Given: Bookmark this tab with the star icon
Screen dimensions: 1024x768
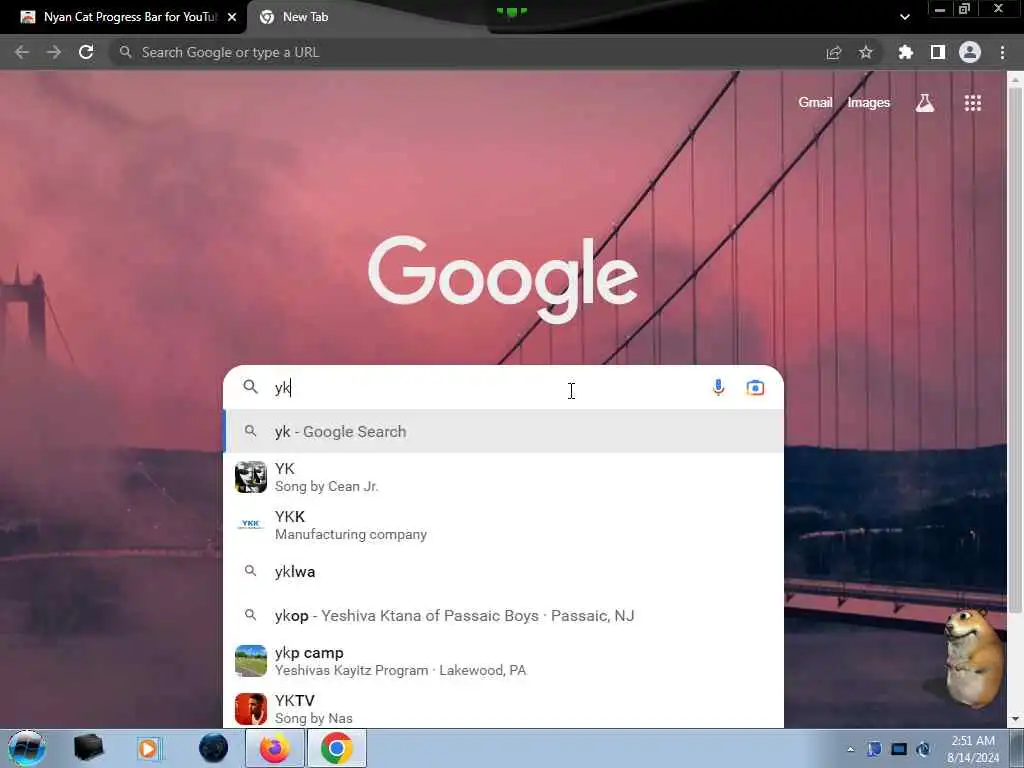Looking at the screenshot, I should click(865, 52).
